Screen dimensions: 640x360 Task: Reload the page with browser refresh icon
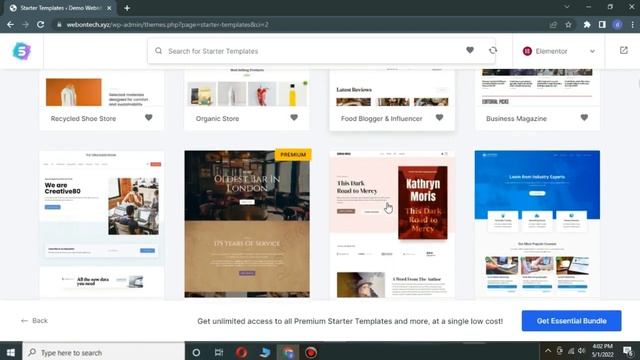coord(40,24)
